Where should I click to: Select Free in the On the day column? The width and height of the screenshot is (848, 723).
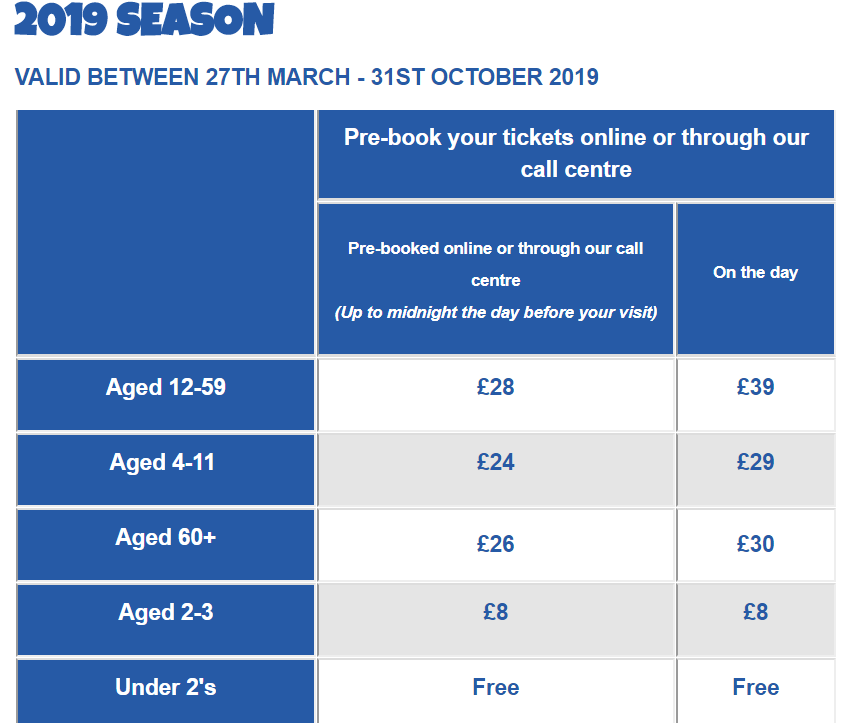[x=755, y=687]
